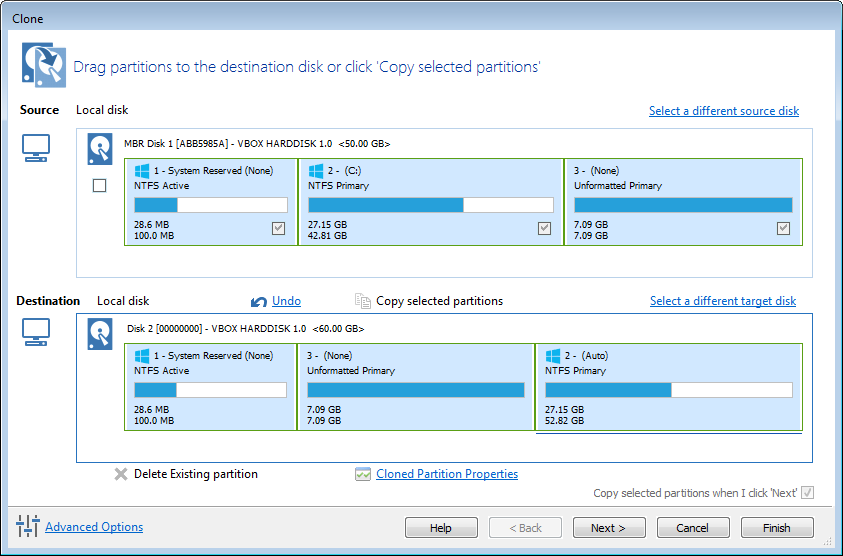The image size is (843, 556).
Task: Click the Disk 2 hard disk icon
Action: point(100,334)
